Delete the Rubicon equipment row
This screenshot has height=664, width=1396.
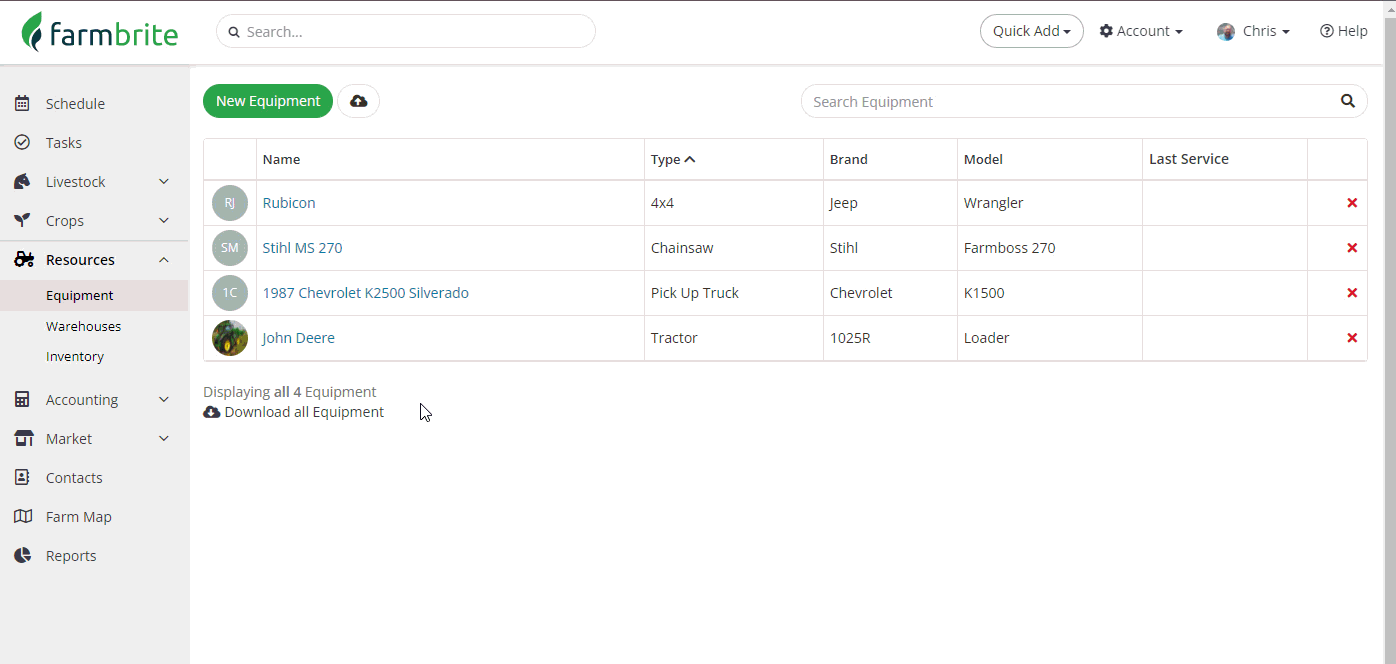pos(1352,203)
